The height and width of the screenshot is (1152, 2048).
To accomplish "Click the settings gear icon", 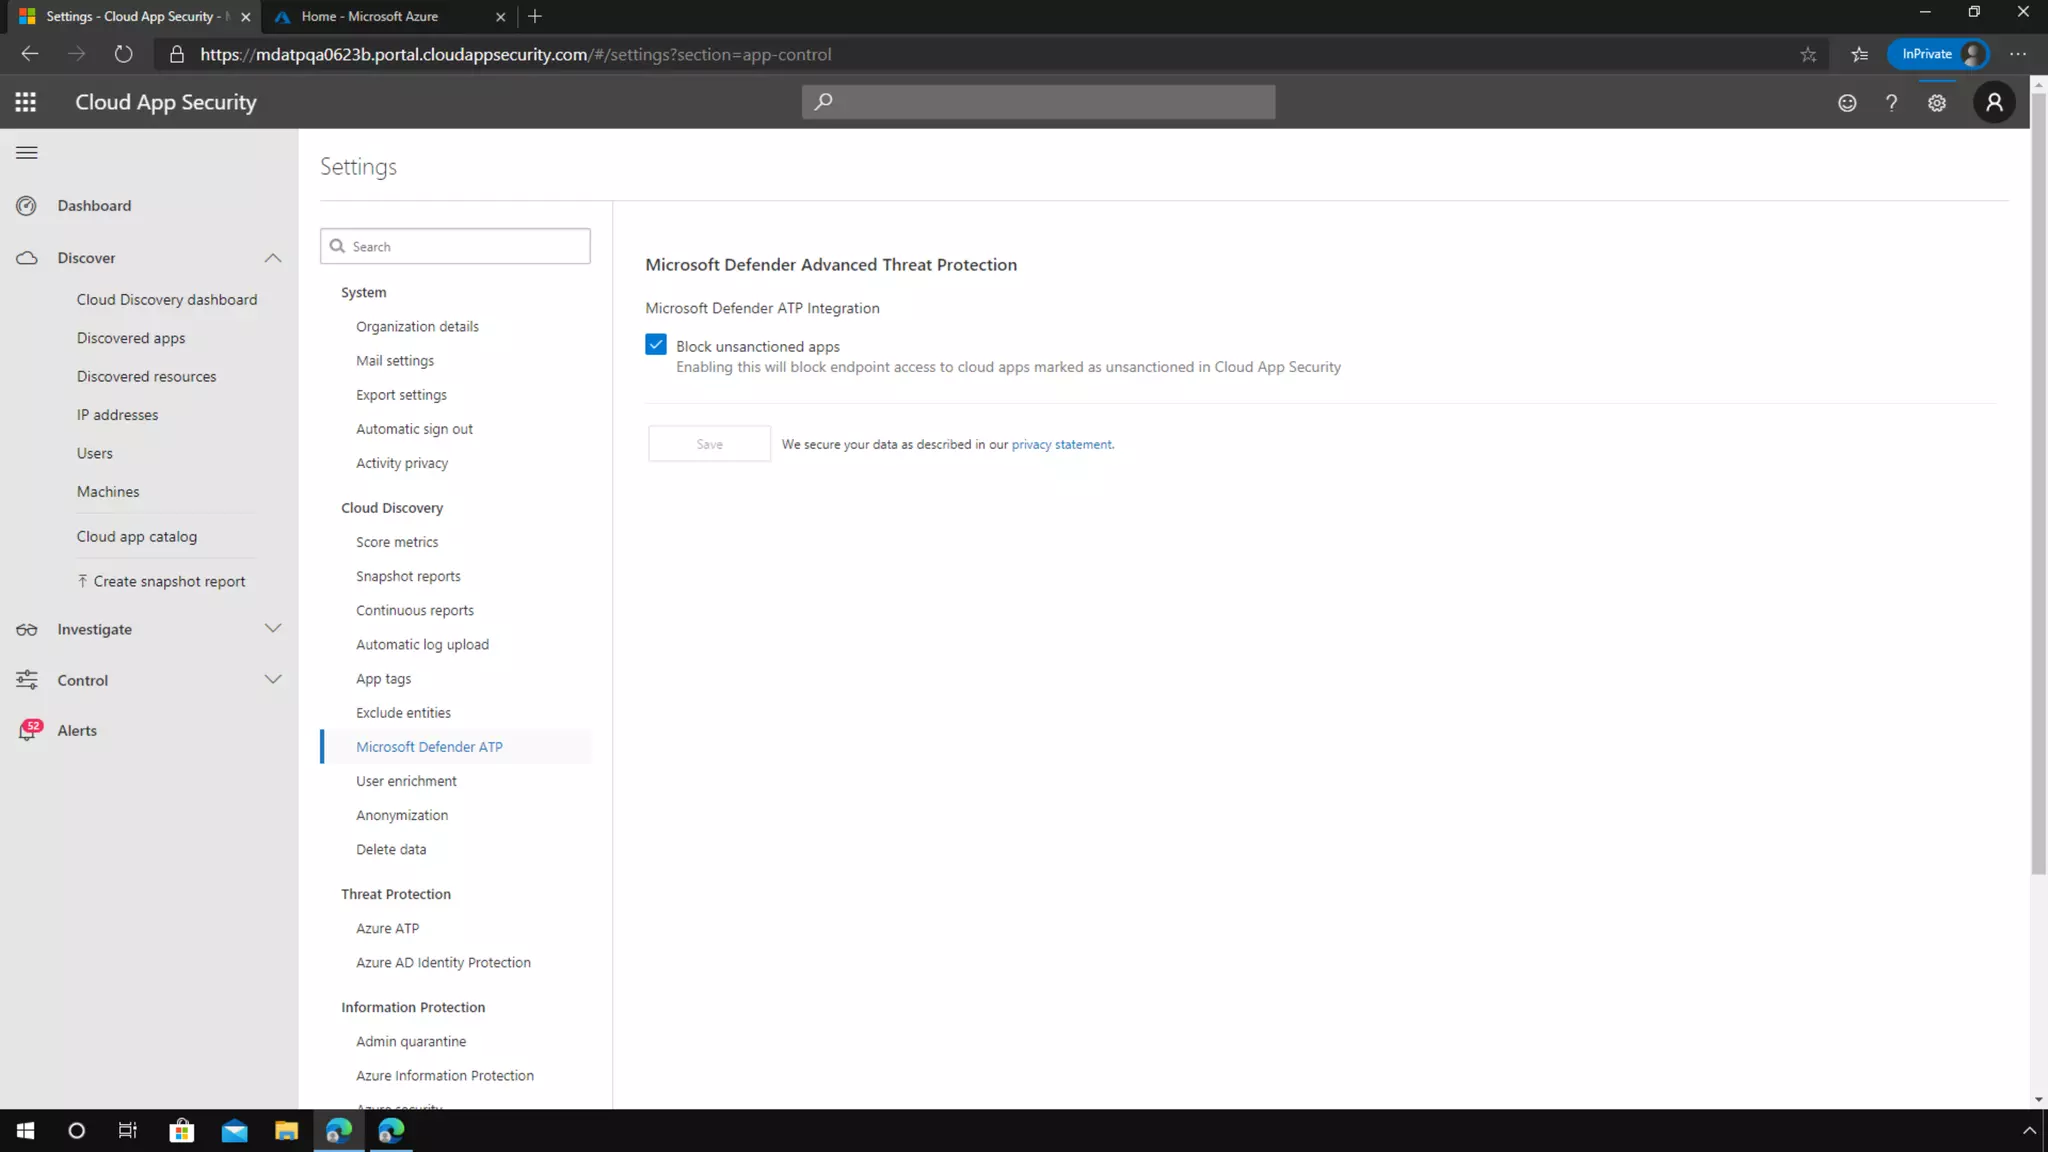I will [1937, 102].
